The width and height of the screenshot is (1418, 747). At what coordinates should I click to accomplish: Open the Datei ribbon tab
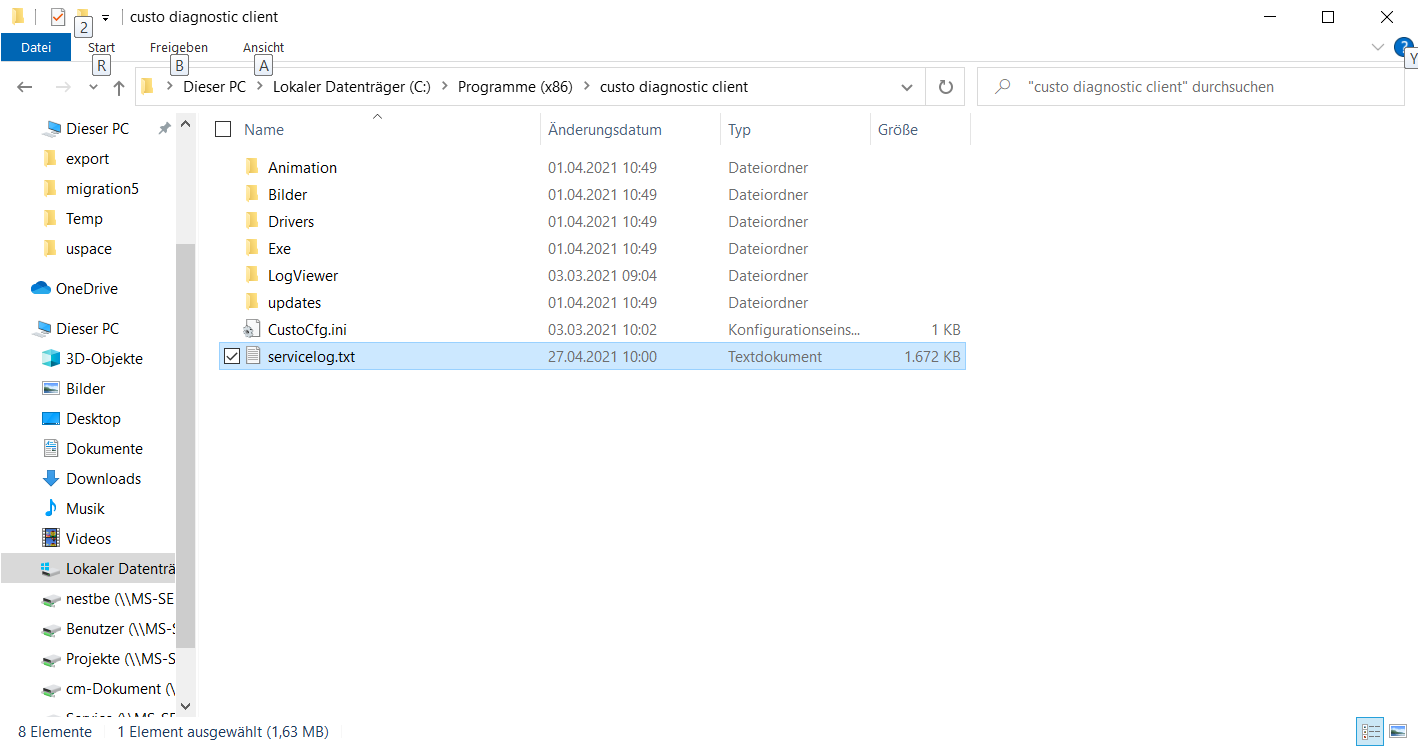tap(36, 47)
